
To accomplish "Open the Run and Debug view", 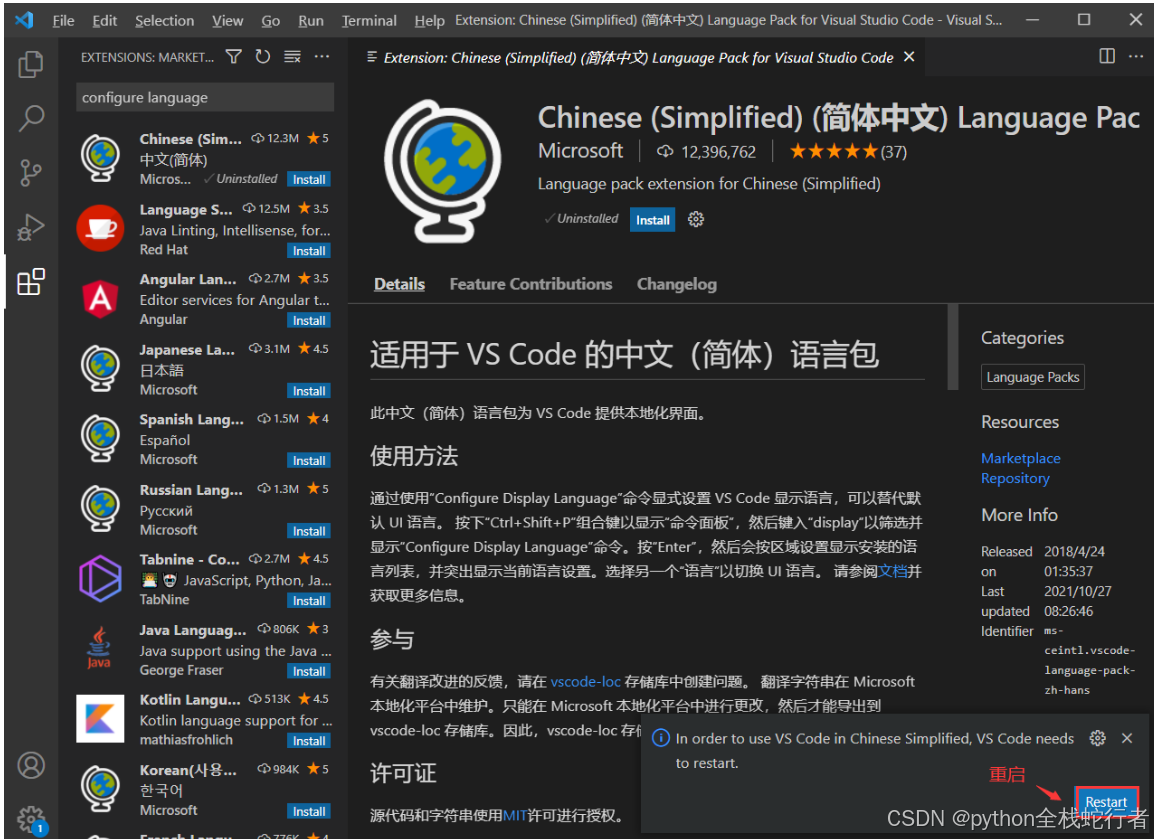I will pos(30,227).
